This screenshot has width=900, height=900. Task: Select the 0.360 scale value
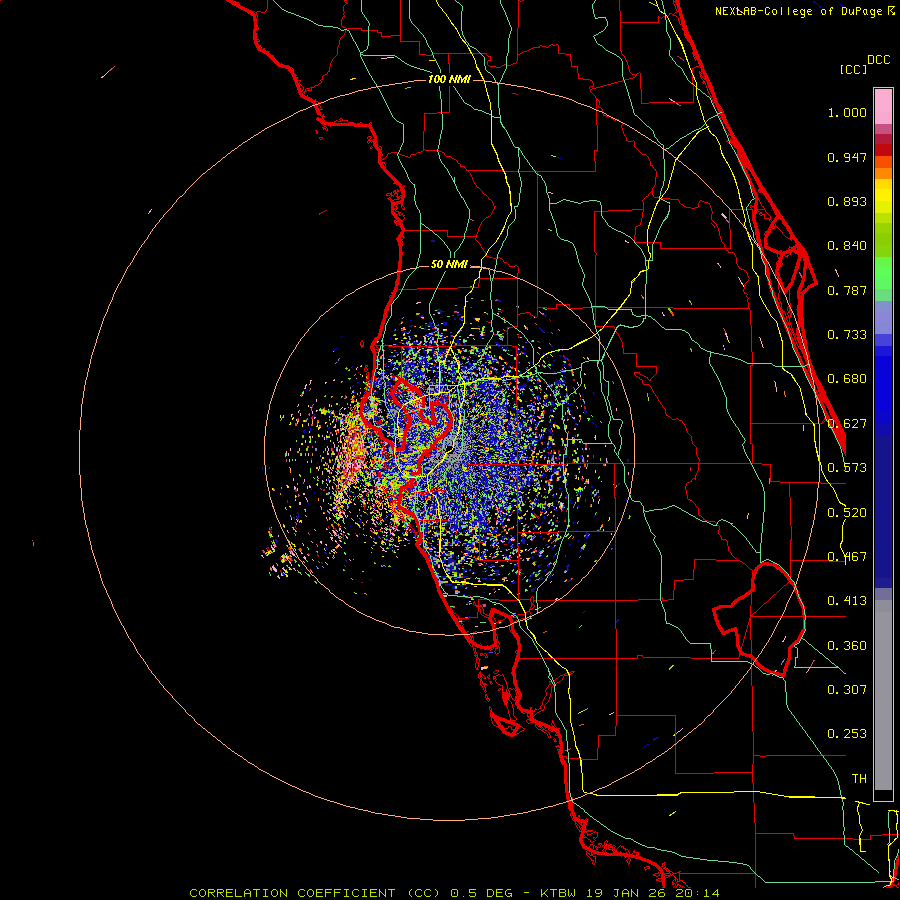847,646
